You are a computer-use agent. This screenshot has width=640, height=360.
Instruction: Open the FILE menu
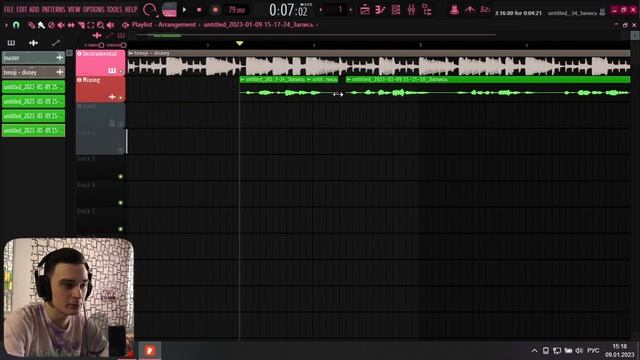point(9,9)
